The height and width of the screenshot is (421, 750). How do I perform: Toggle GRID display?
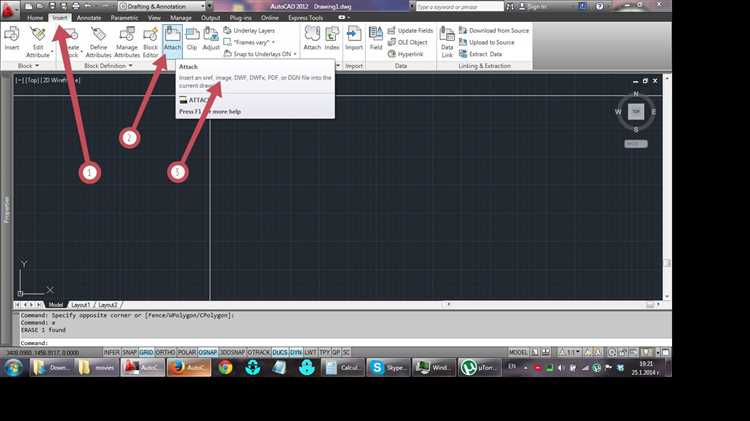pos(146,353)
